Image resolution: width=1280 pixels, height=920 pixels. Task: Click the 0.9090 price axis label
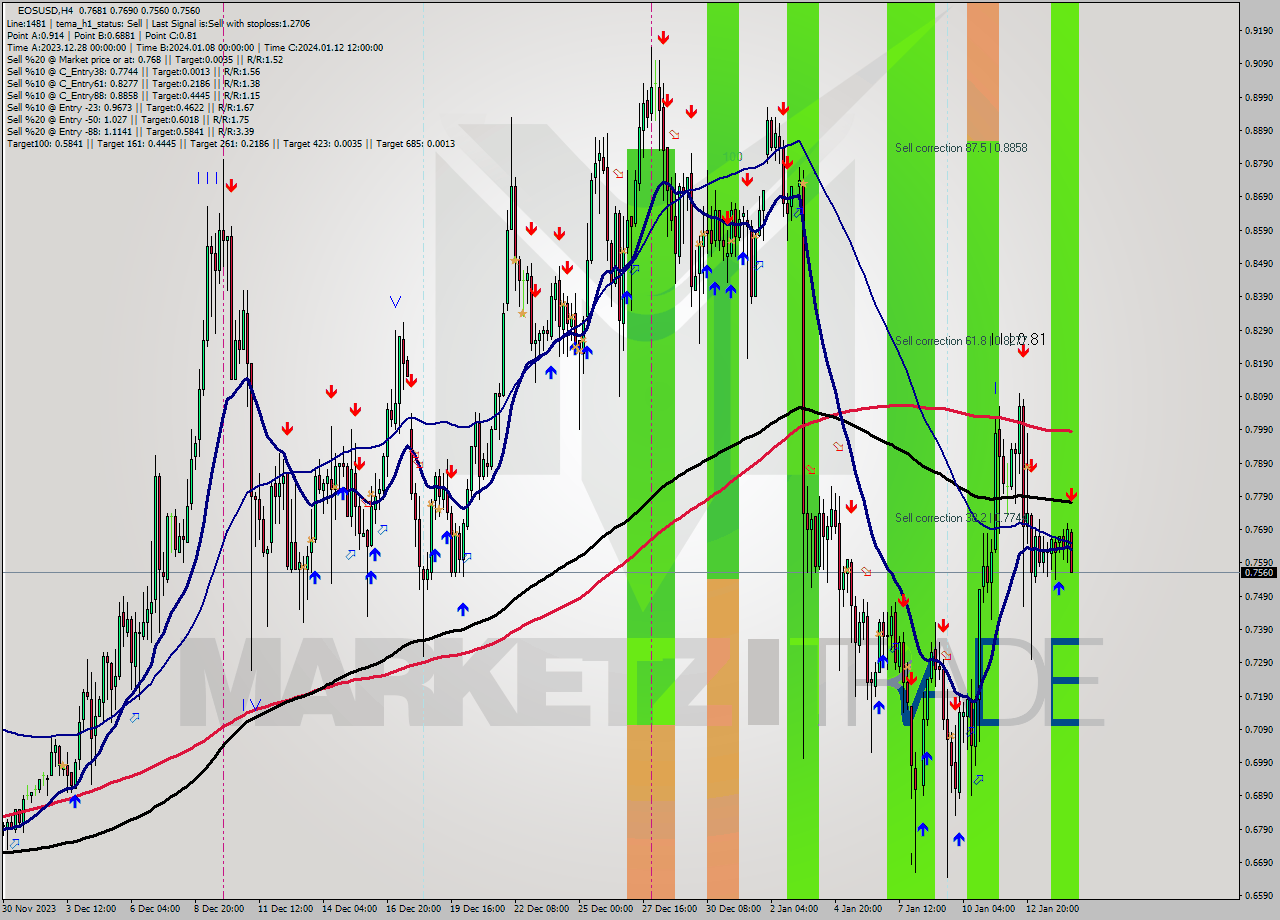pos(1258,64)
